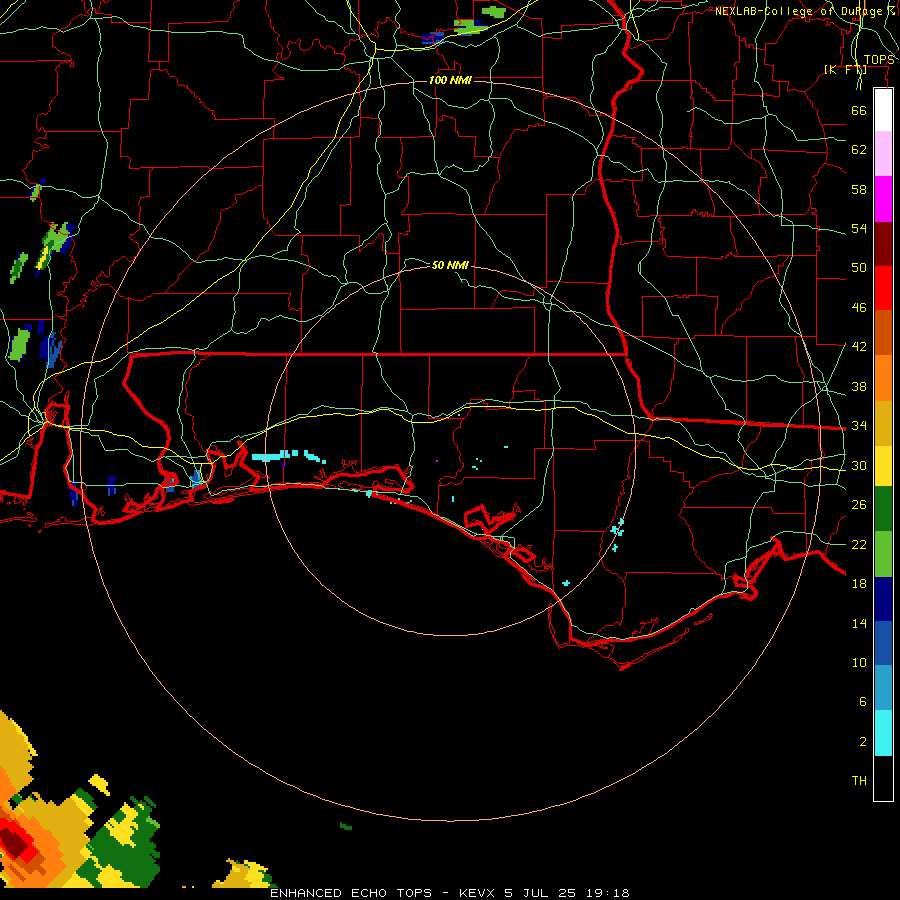Click the "NEXLAB-College of DuPage" credit text
This screenshot has width=900, height=900.
pos(800,11)
